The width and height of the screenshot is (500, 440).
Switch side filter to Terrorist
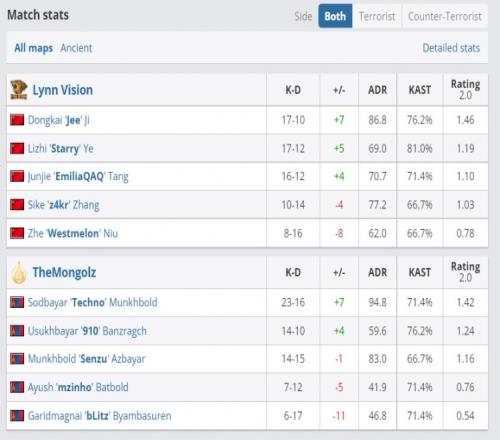[x=377, y=16]
